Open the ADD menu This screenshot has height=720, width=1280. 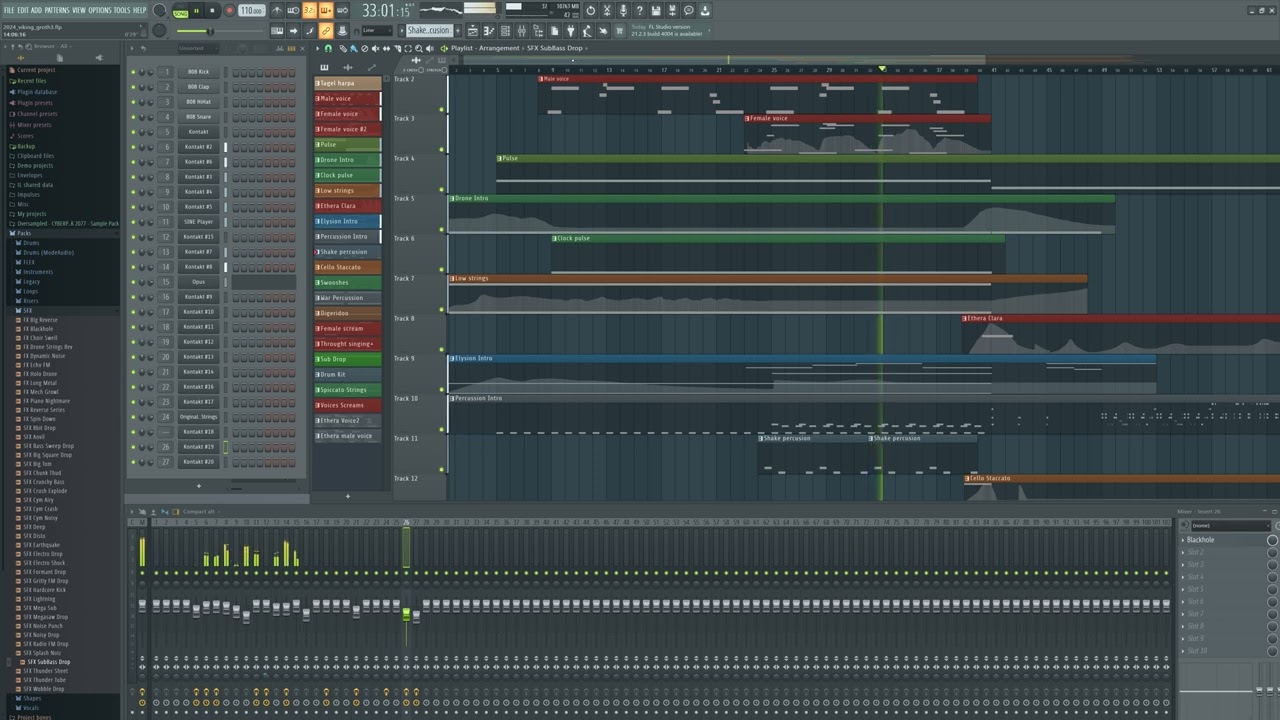click(36, 10)
